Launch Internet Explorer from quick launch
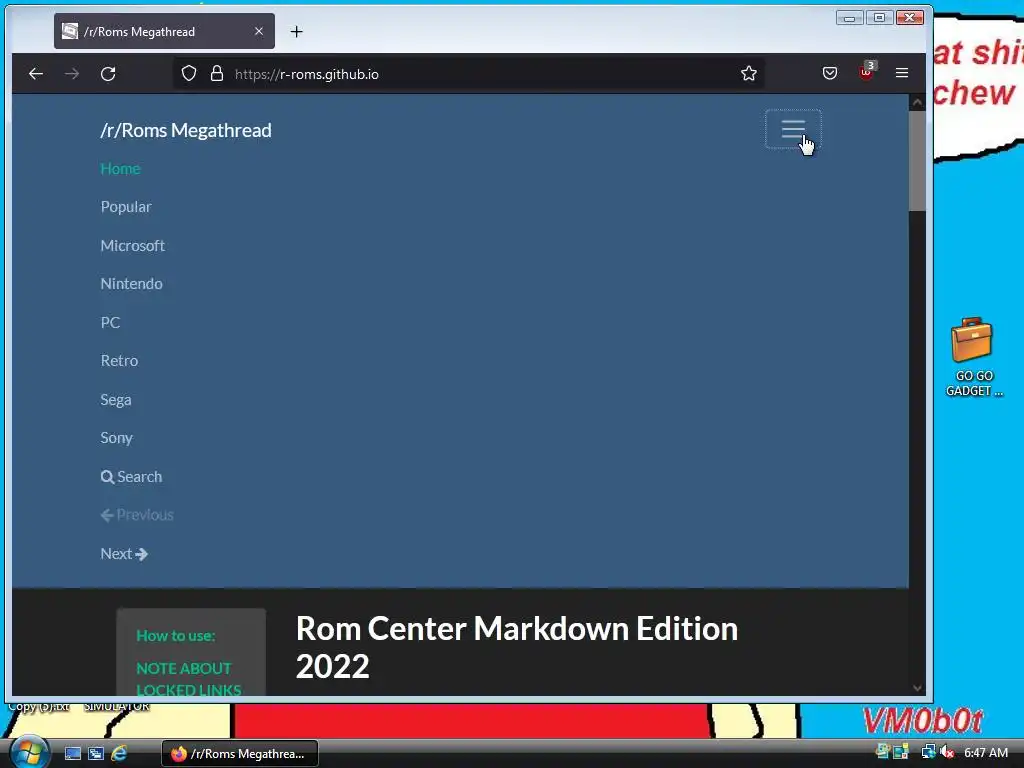The width and height of the screenshot is (1024, 768). coord(119,754)
